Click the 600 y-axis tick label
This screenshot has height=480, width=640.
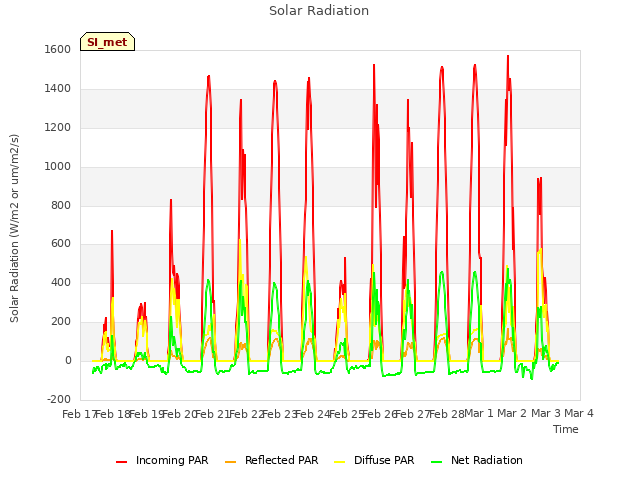[61, 244]
